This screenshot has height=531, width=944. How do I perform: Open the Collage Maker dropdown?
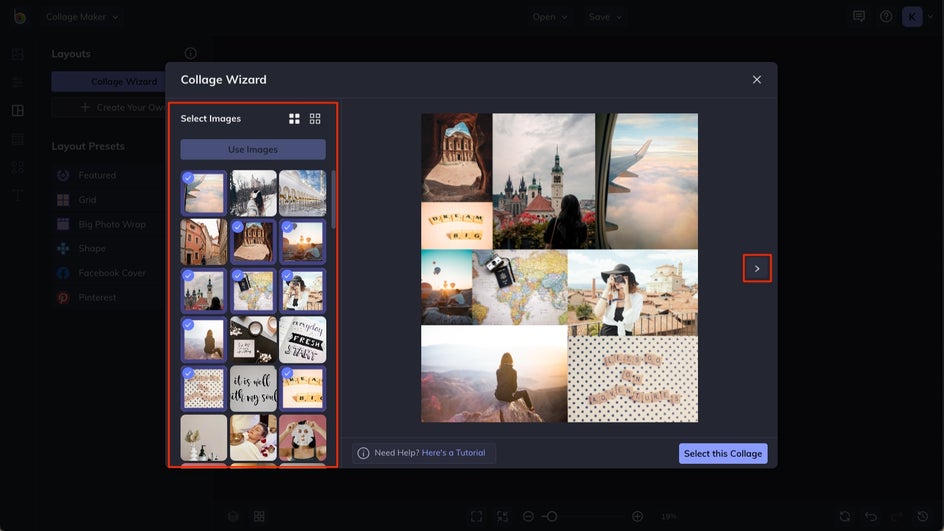tap(82, 17)
